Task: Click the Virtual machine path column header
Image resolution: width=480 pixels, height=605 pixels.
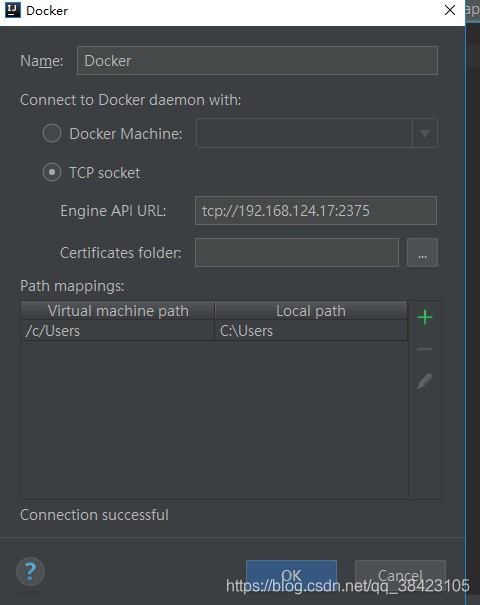Action: click(118, 311)
